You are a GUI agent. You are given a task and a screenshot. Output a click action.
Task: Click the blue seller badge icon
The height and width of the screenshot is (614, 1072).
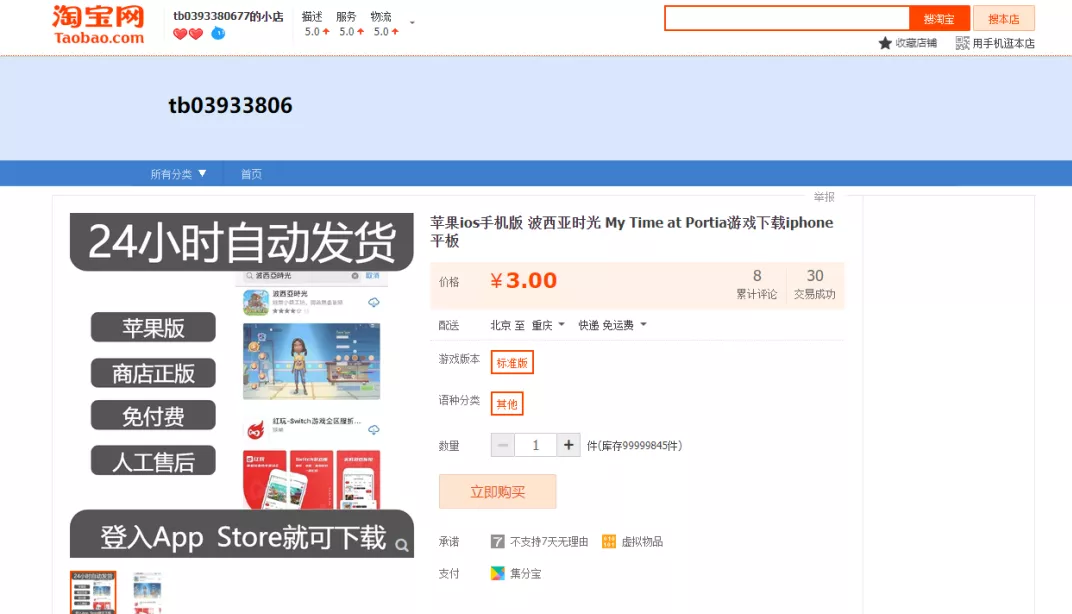coord(218,33)
